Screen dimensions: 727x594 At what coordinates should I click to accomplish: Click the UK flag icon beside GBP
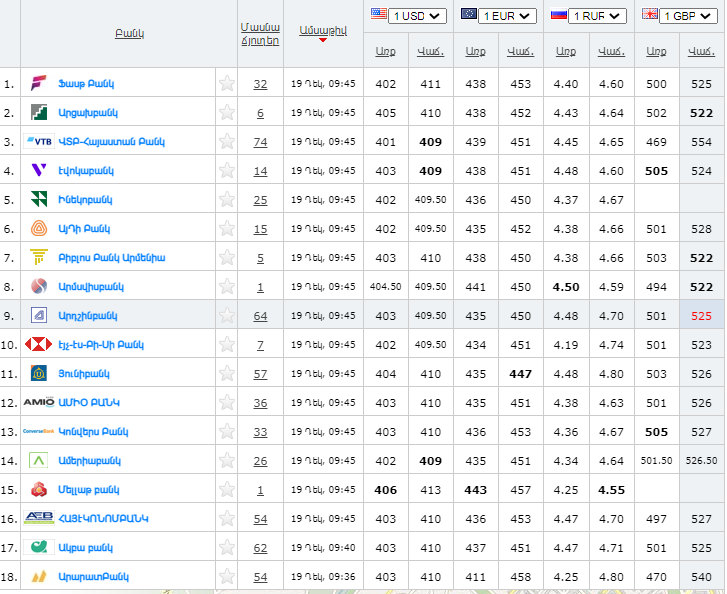tap(650, 14)
